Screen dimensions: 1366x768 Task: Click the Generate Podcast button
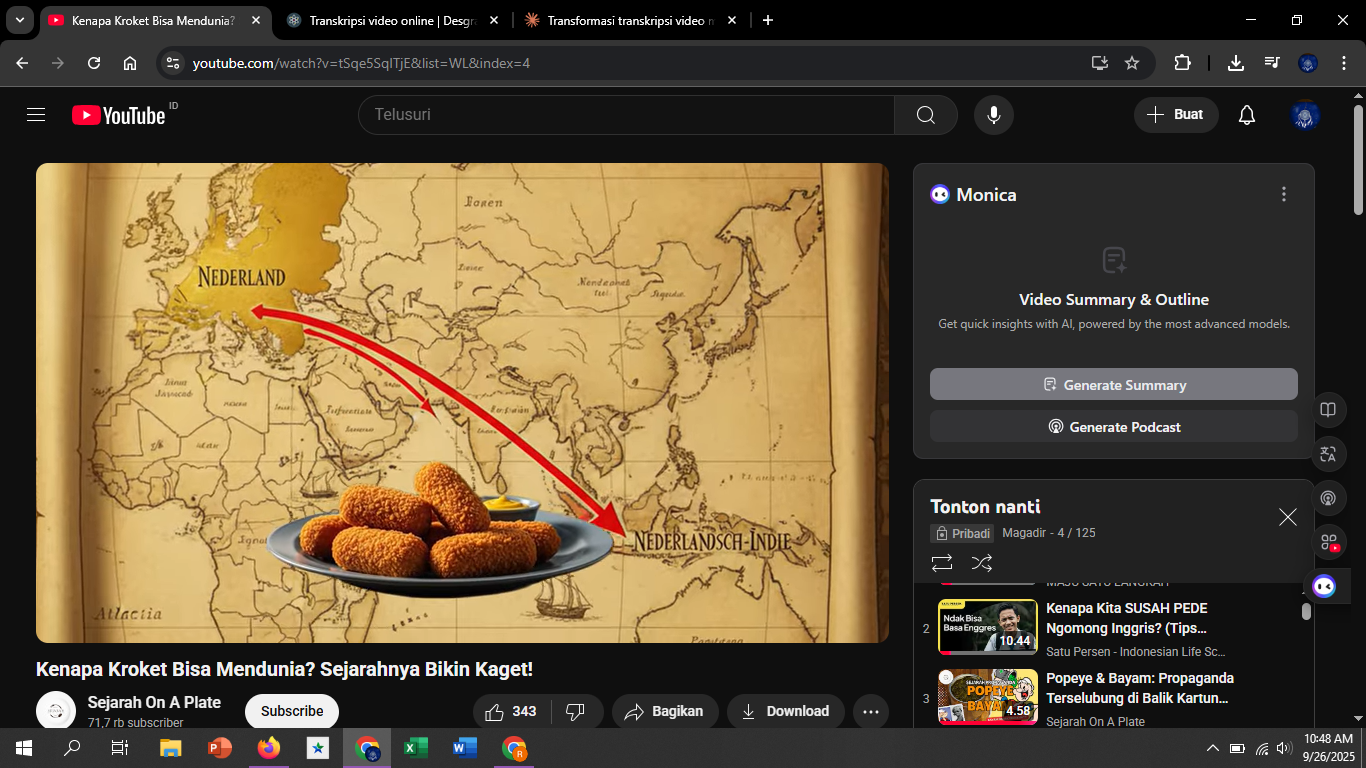coord(1113,427)
